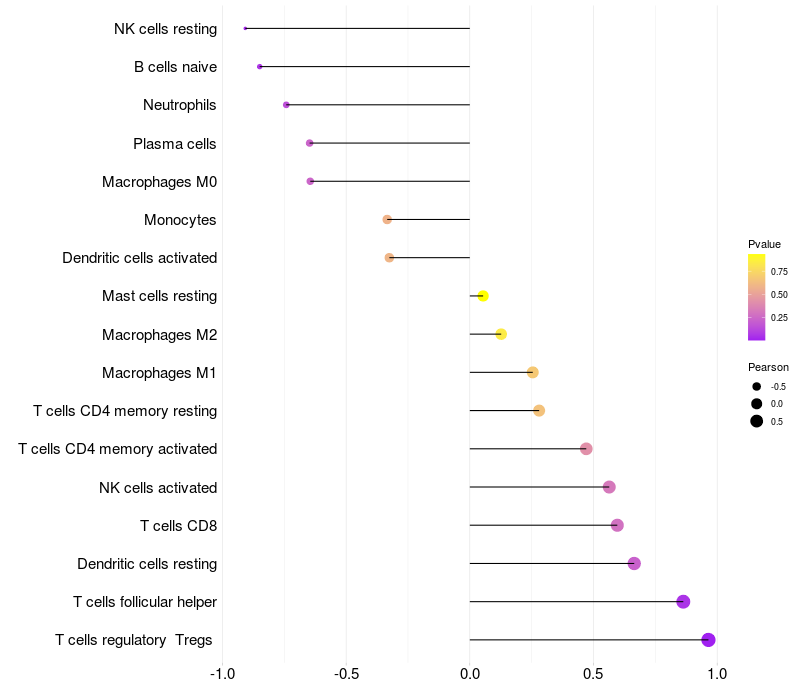This screenshot has width=800, height=700.
Task: Click the Monocytes orange dot
Action: (387, 220)
